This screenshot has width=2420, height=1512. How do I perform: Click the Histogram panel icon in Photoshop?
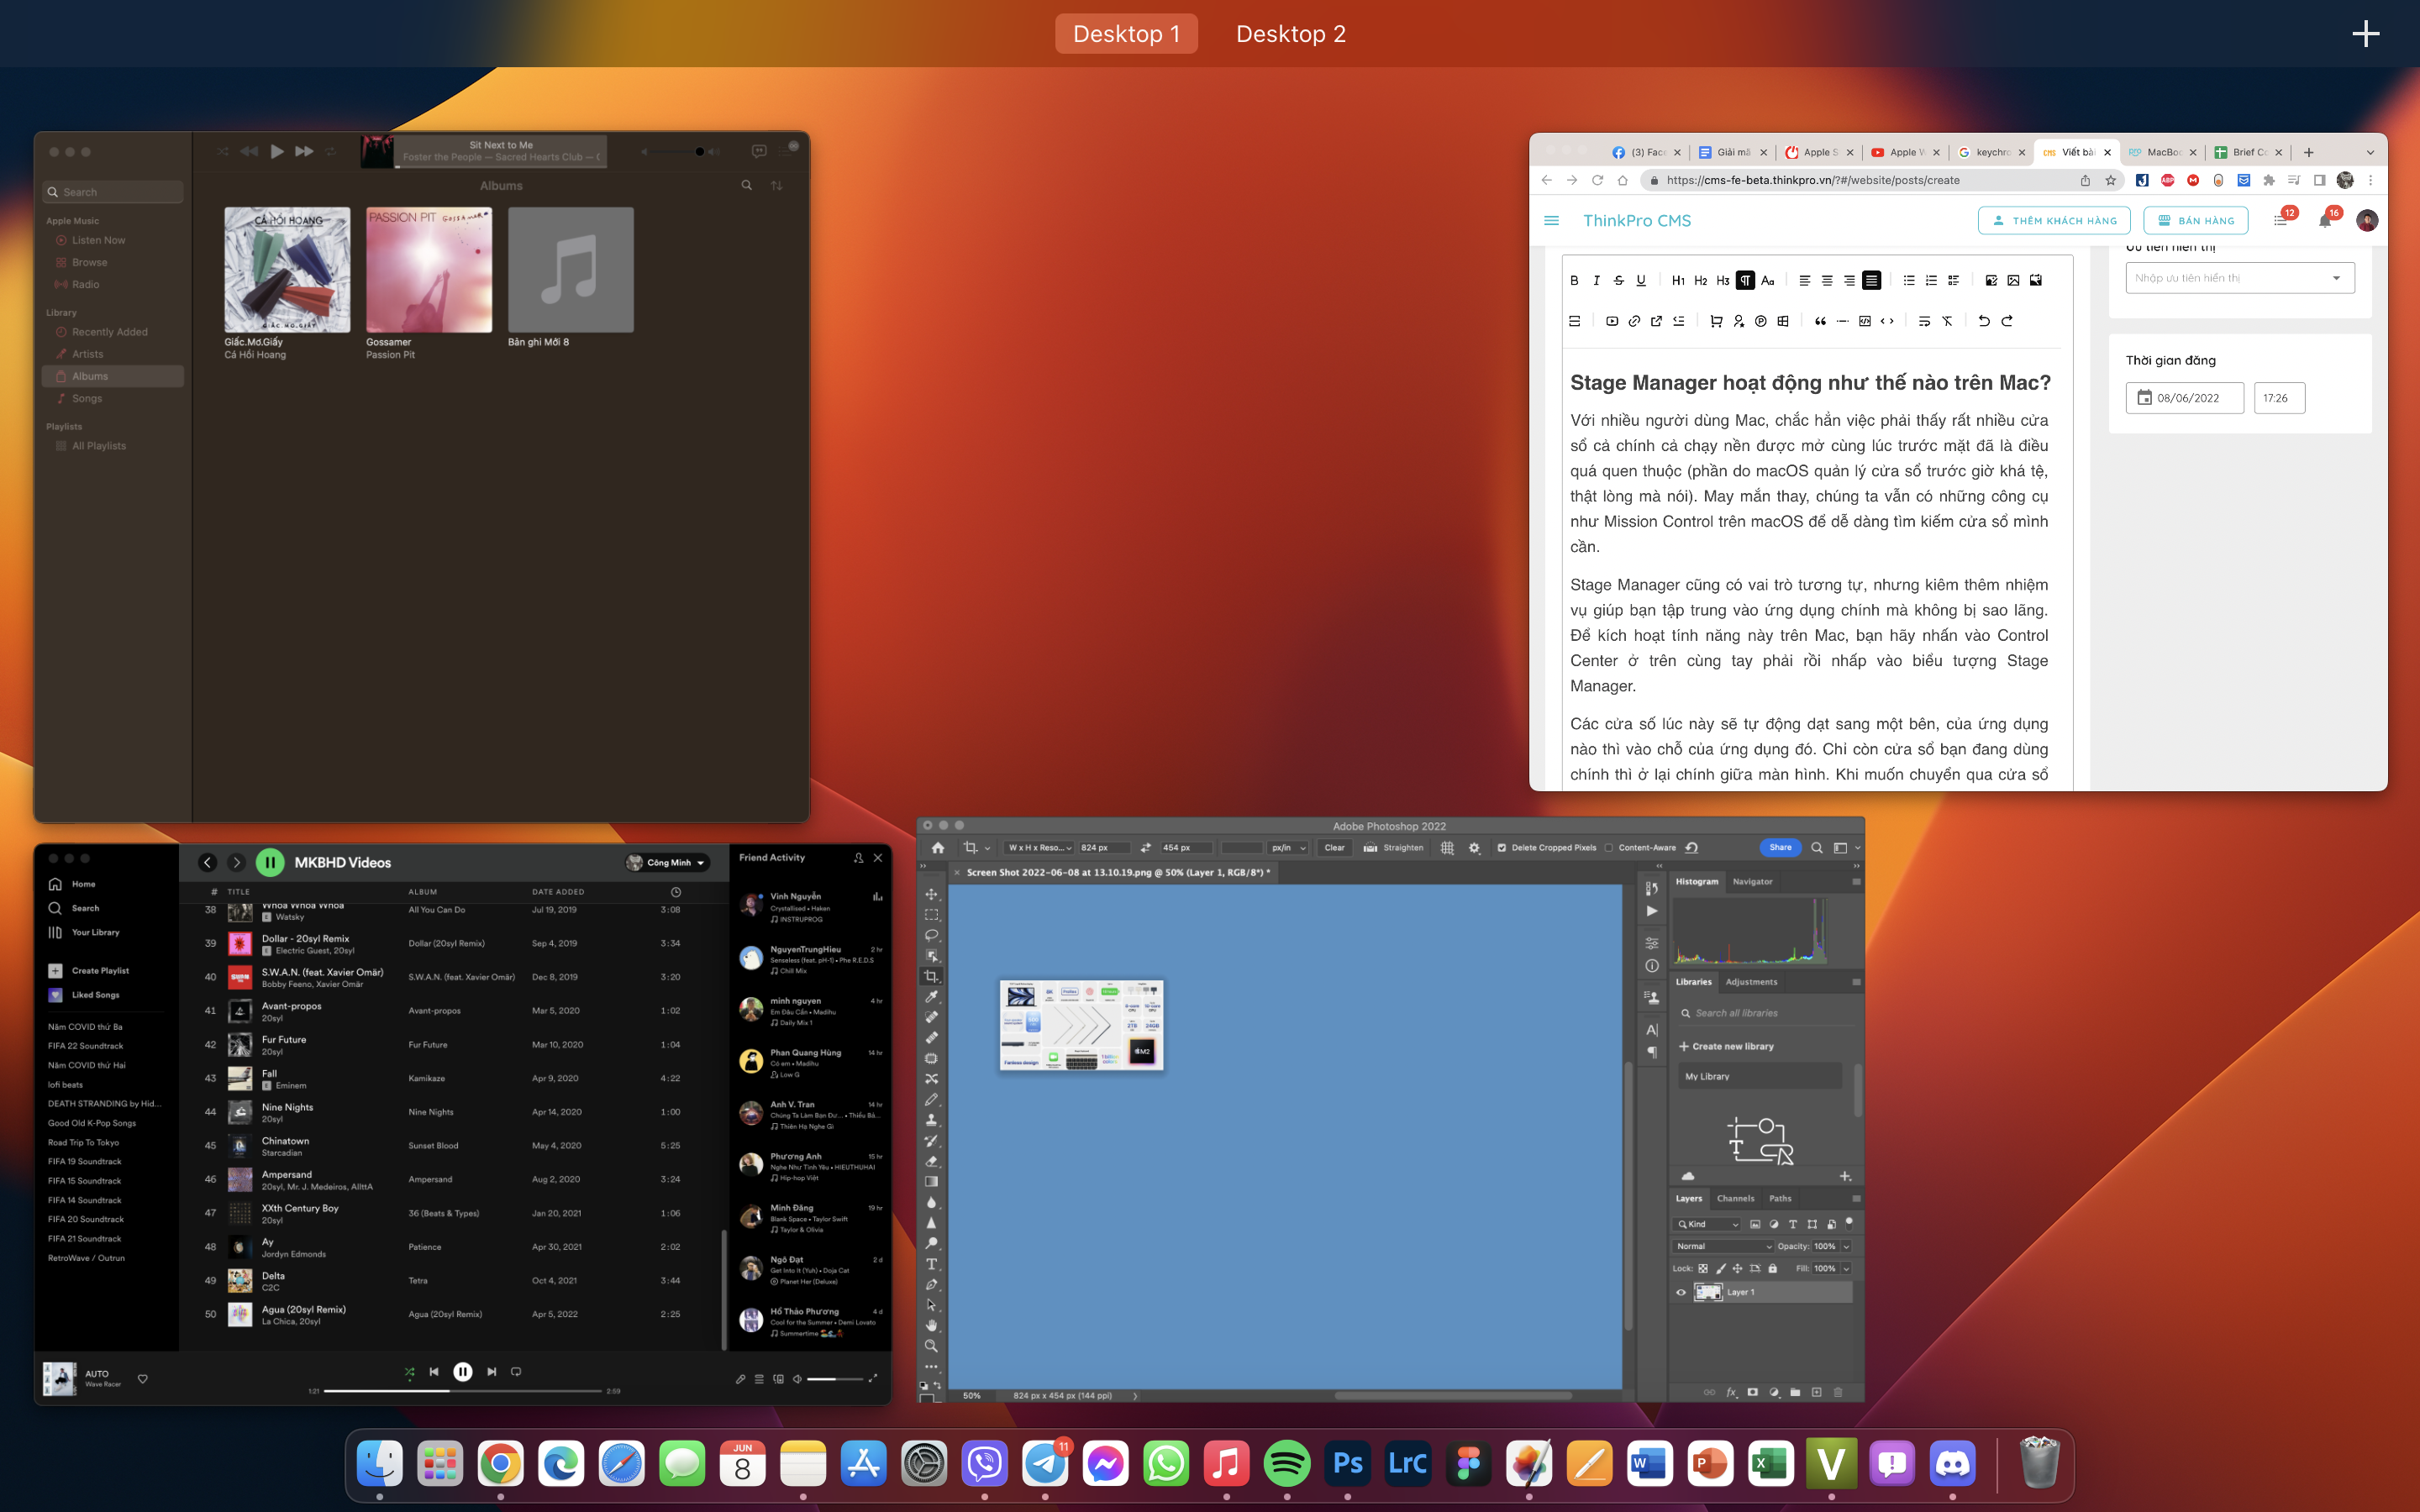(x=1697, y=883)
